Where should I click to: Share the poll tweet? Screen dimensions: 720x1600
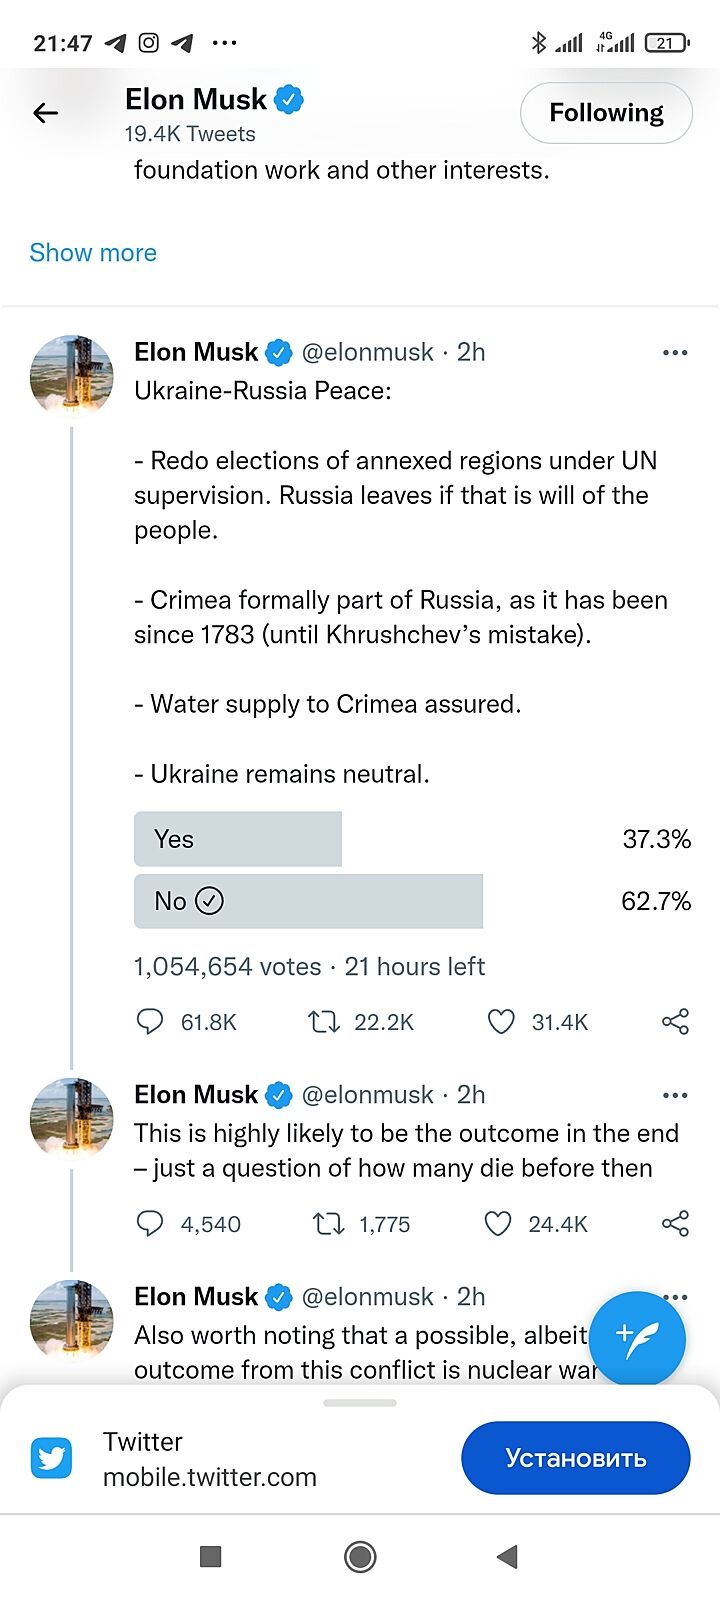(675, 1021)
